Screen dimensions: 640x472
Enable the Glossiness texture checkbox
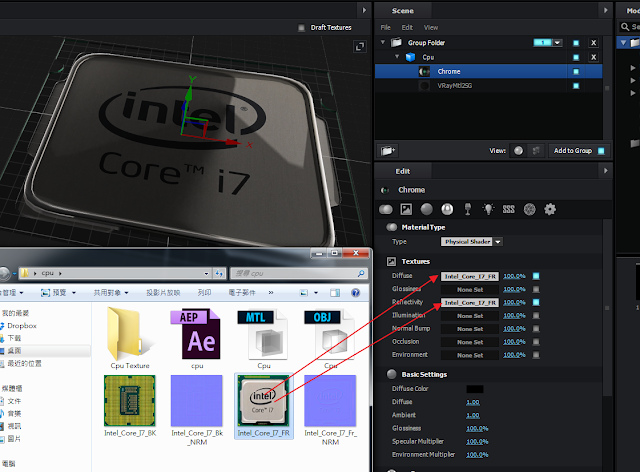pyautogui.click(x=536, y=289)
